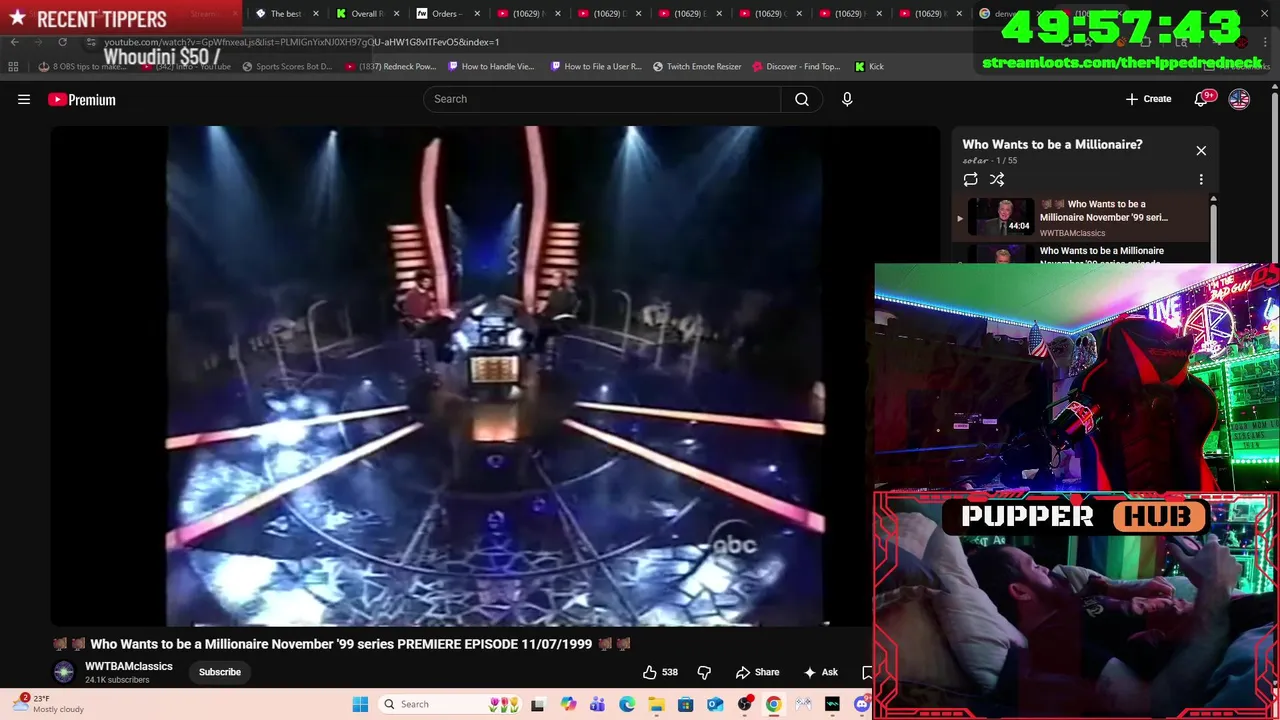1280x720 pixels.
Task: Switch to Google Chrome on the taskbar
Action: pyautogui.click(x=774, y=704)
